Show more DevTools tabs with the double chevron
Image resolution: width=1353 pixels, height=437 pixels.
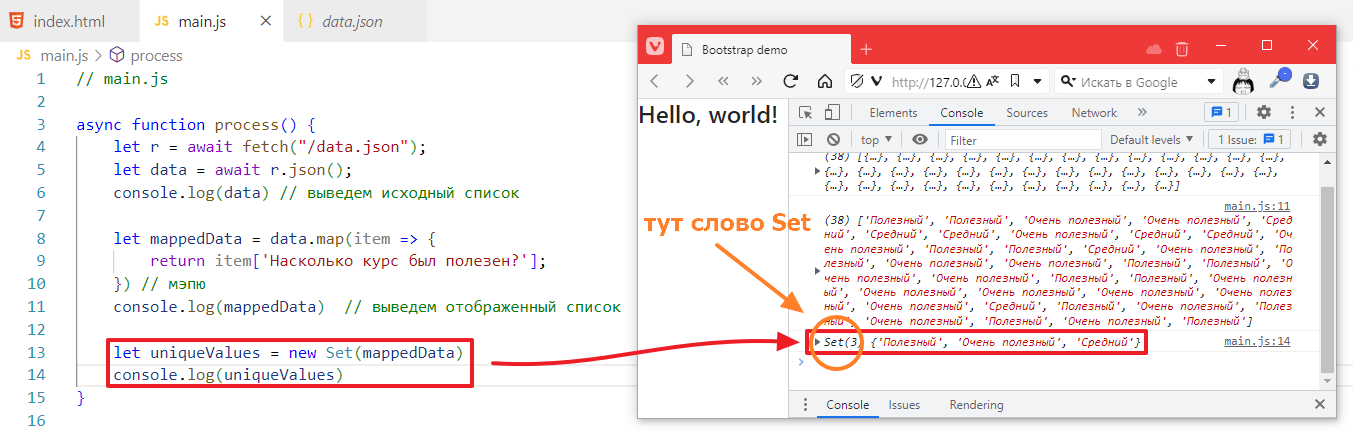click(x=1143, y=113)
